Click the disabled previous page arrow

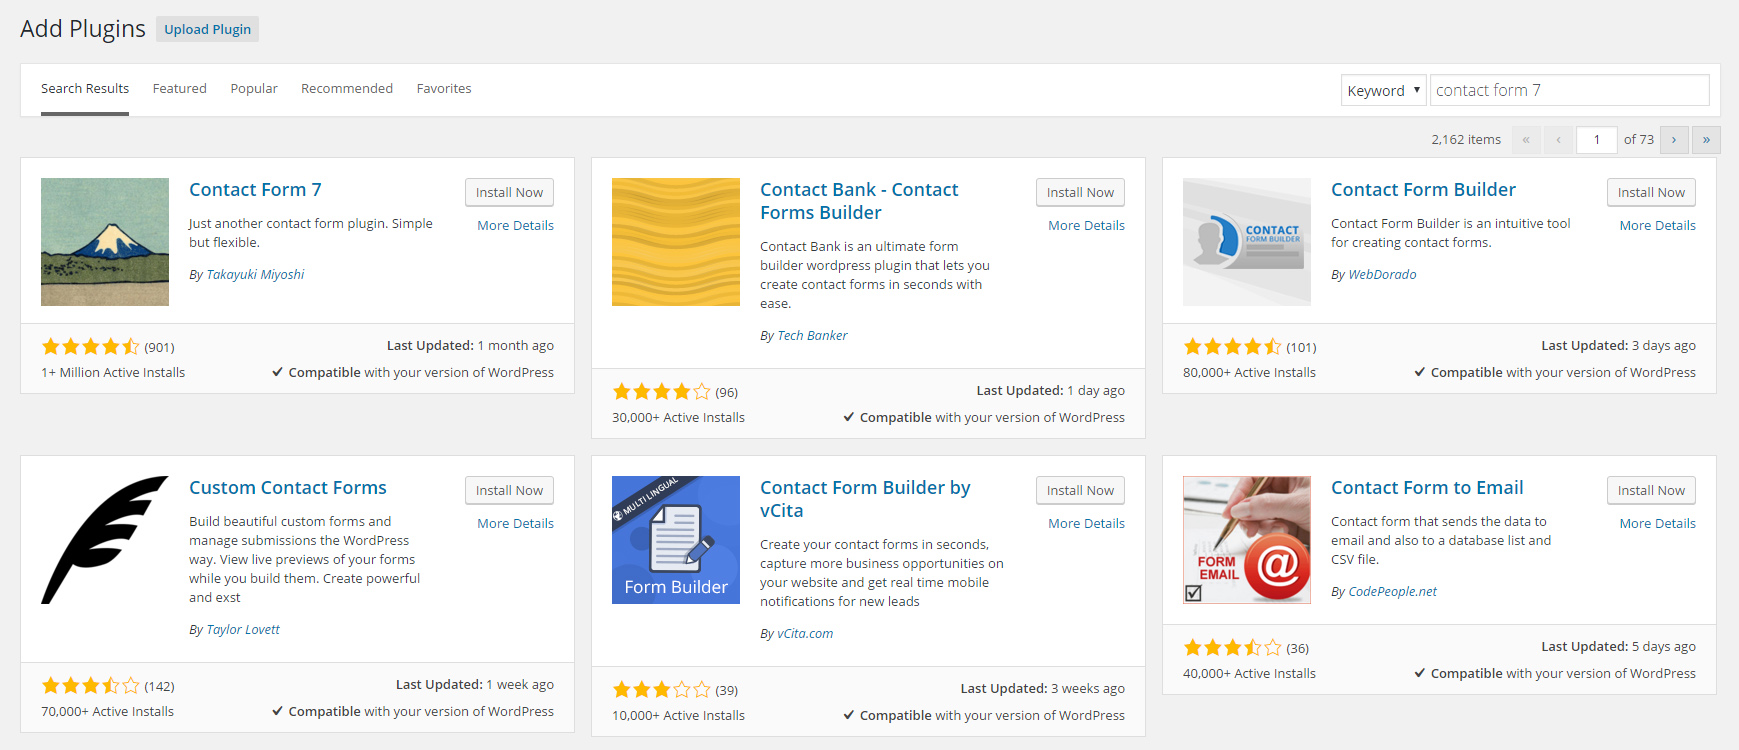pyautogui.click(x=1558, y=140)
